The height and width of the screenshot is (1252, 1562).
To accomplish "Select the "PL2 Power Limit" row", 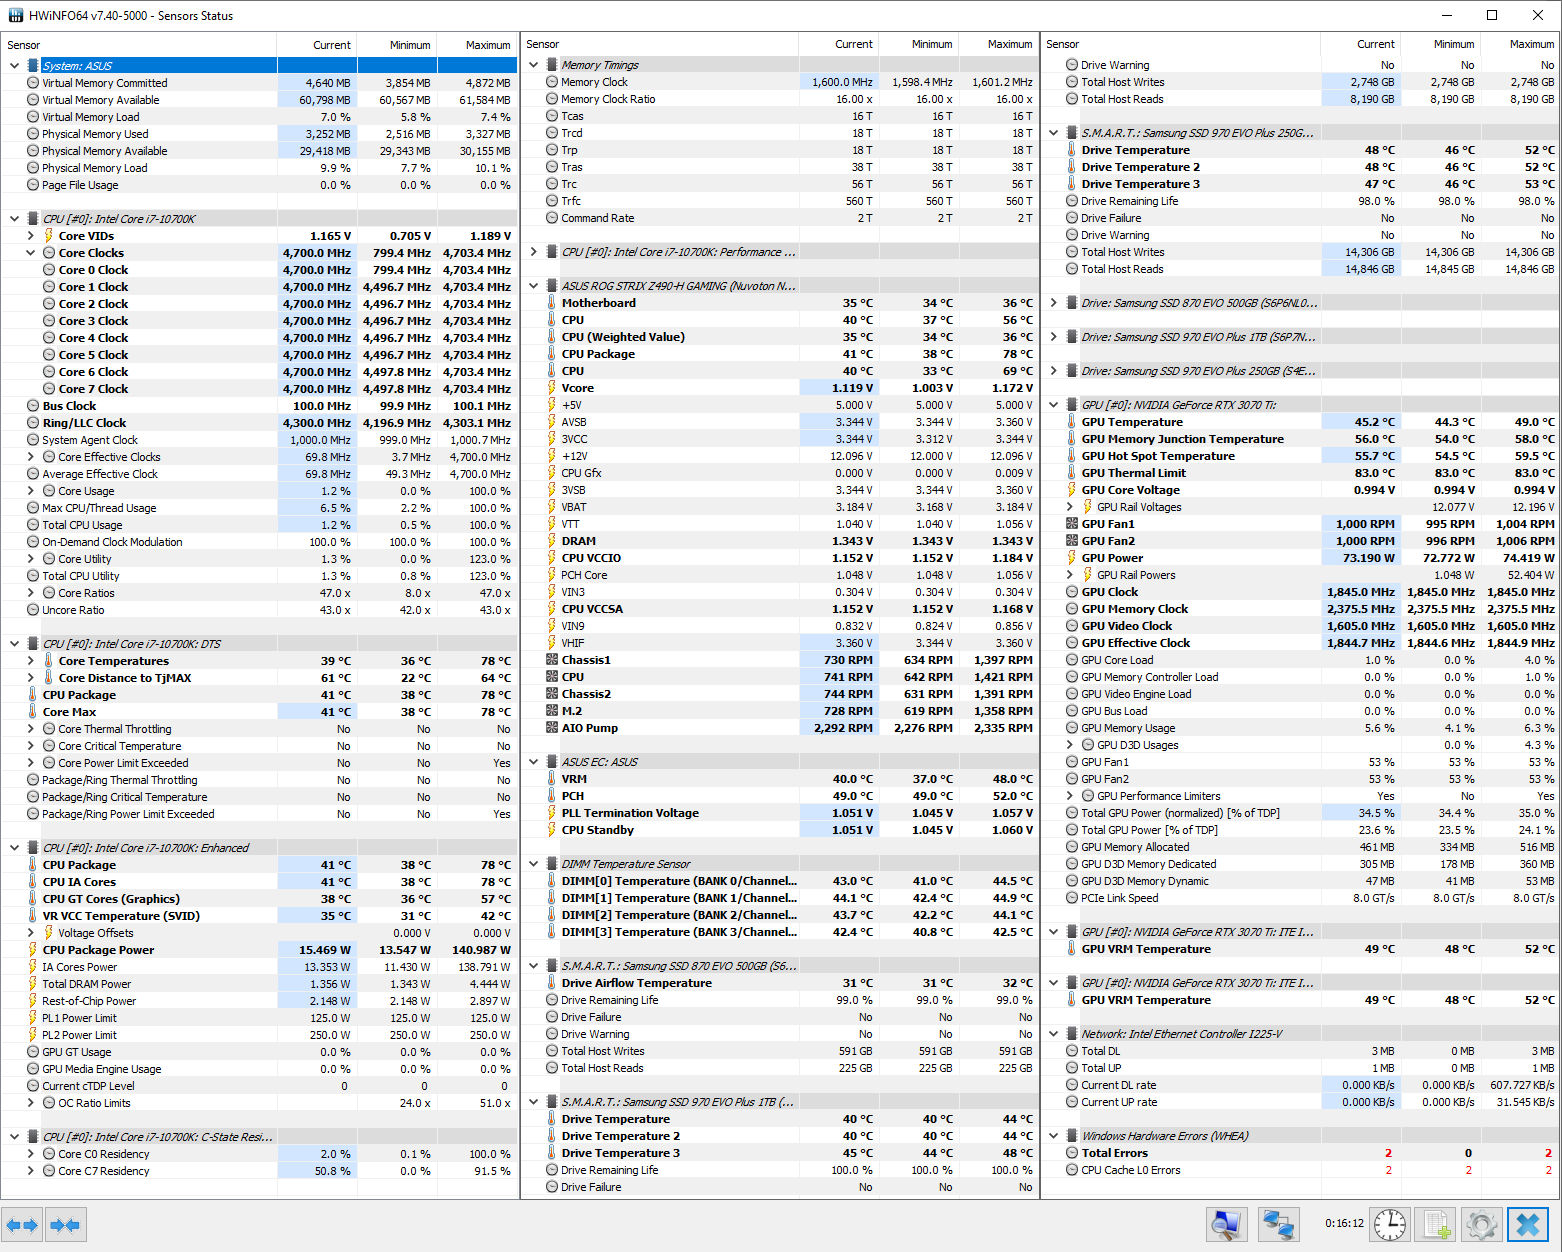I will tap(259, 1035).
